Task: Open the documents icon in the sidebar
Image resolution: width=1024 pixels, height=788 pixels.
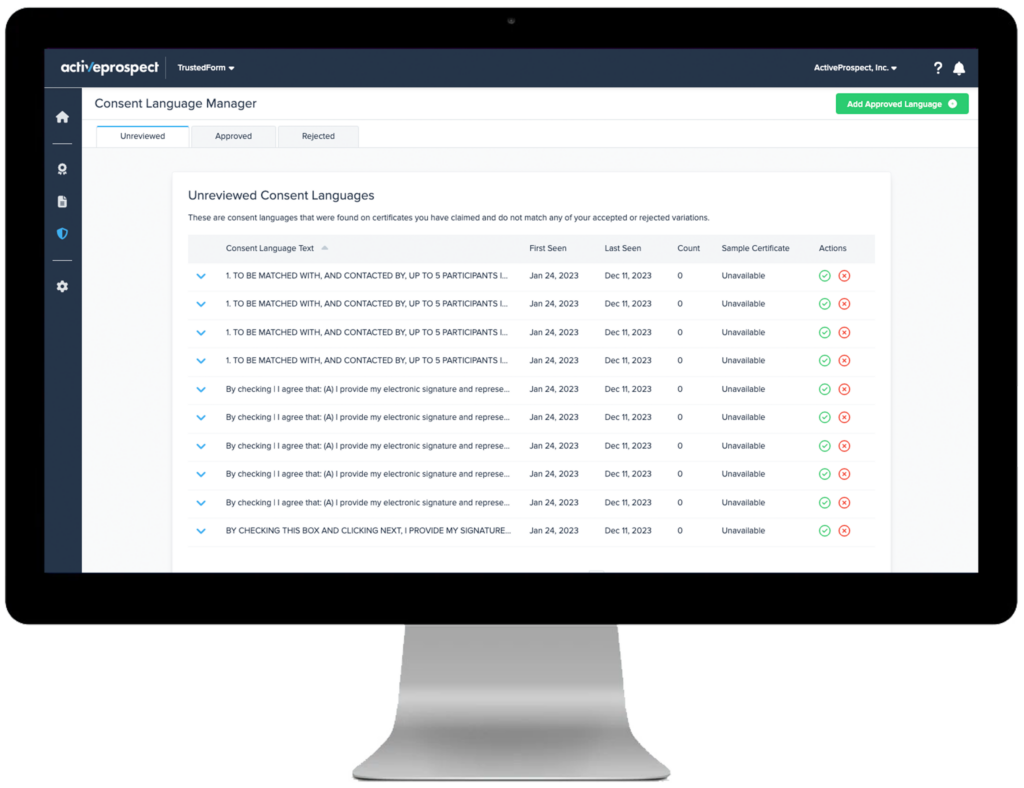Action: (61, 200)
